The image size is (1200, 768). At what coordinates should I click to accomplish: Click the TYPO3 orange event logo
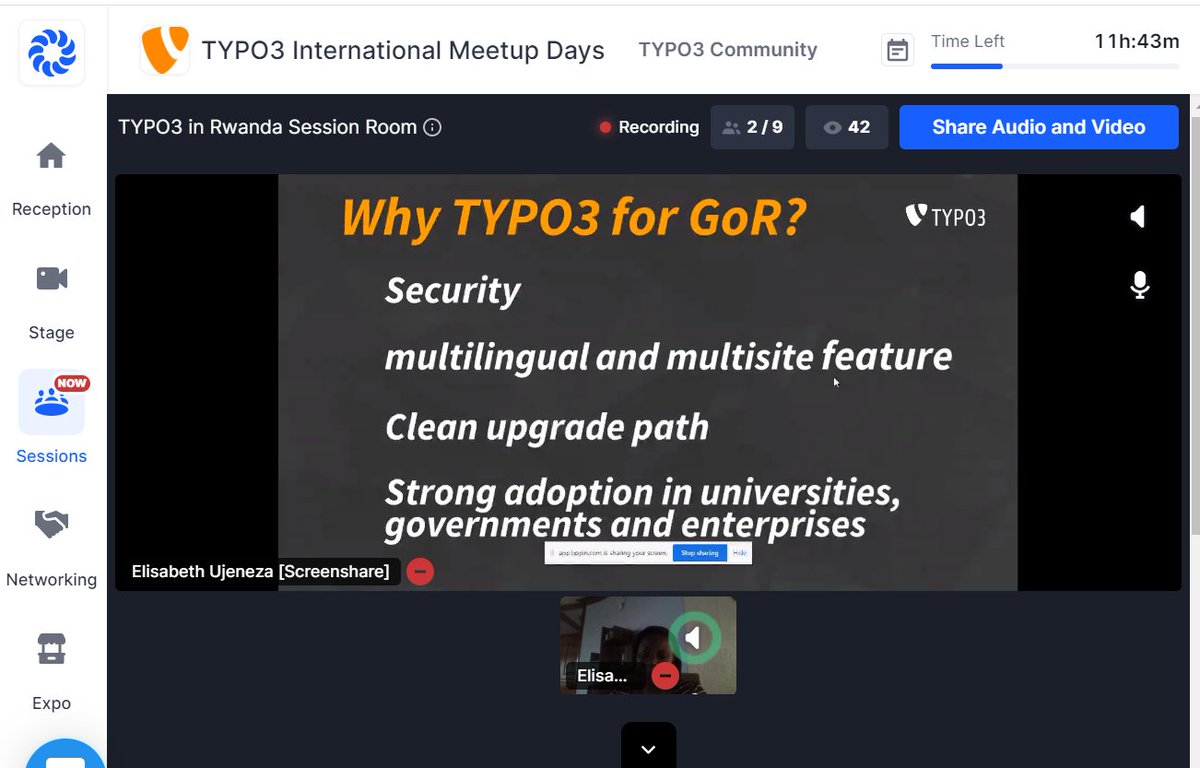coord(165,50)
